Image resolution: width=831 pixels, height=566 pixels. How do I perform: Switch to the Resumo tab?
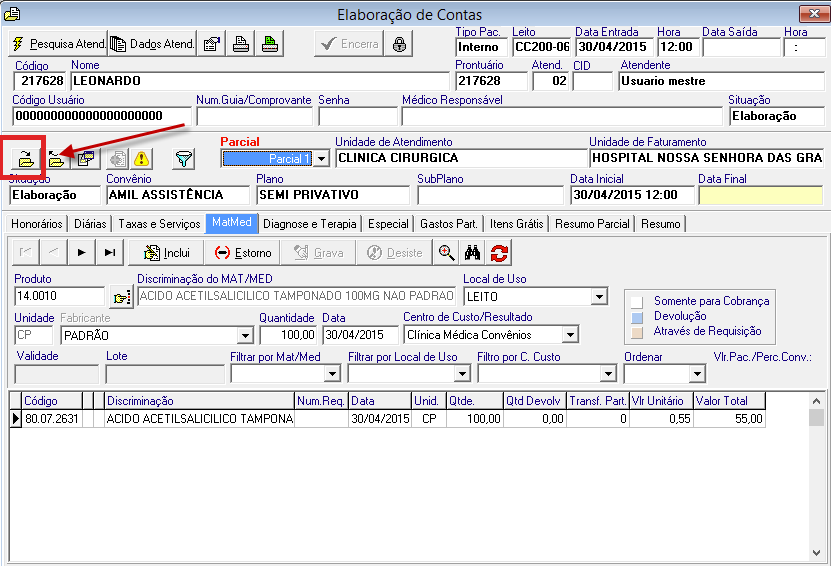click(660, 224)
